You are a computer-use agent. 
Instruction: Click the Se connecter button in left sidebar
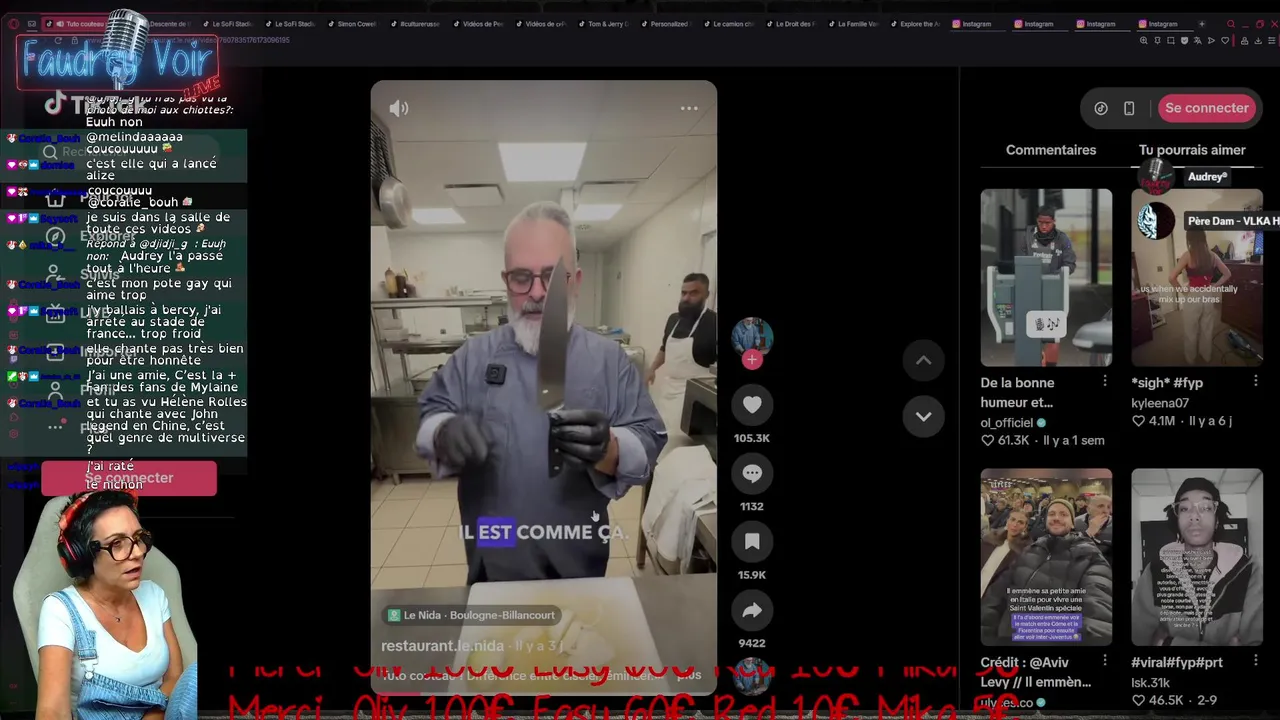[x=128, y=478]
